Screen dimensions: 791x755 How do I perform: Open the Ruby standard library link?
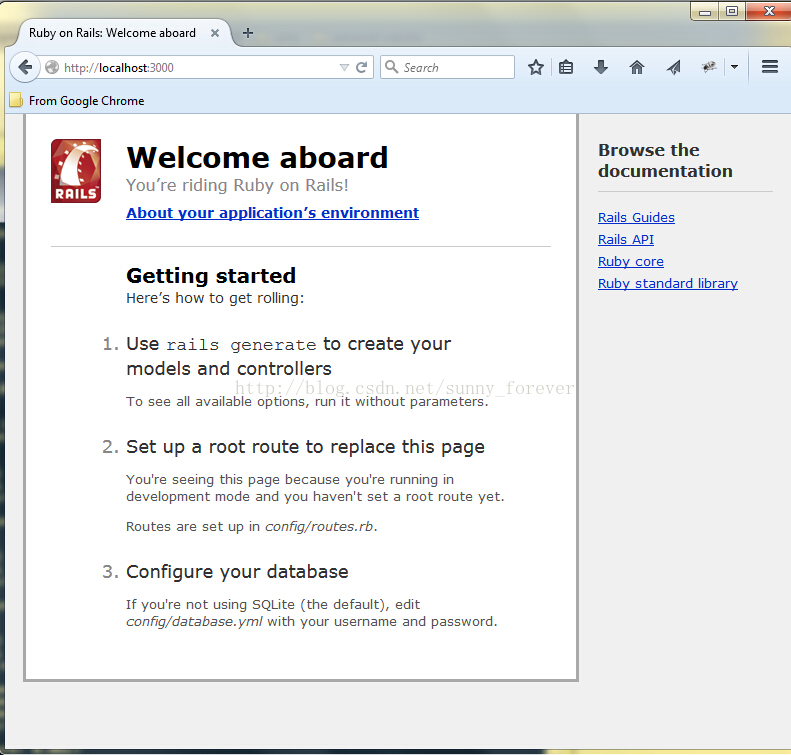tap(668, 283)
